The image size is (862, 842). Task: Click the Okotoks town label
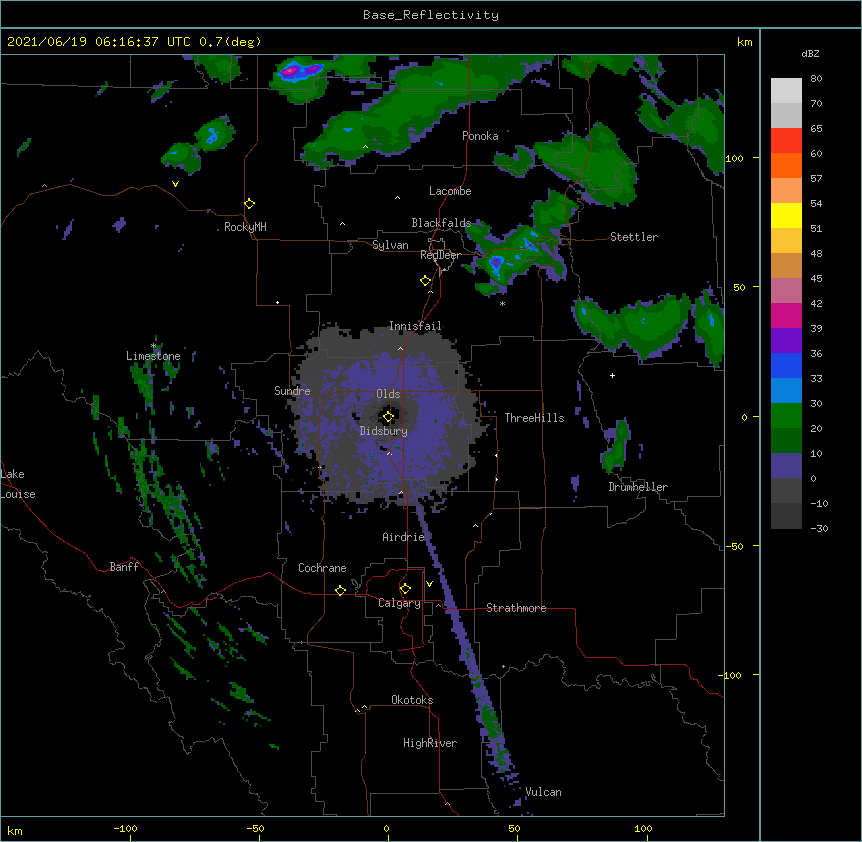pyautogui.click(x=412, y=700)
